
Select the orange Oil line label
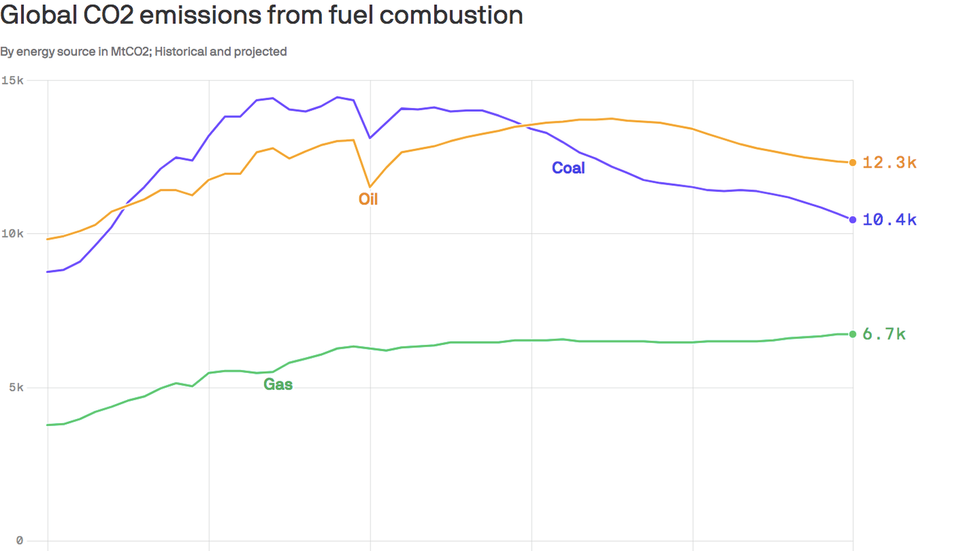click(x=368, y=199)
